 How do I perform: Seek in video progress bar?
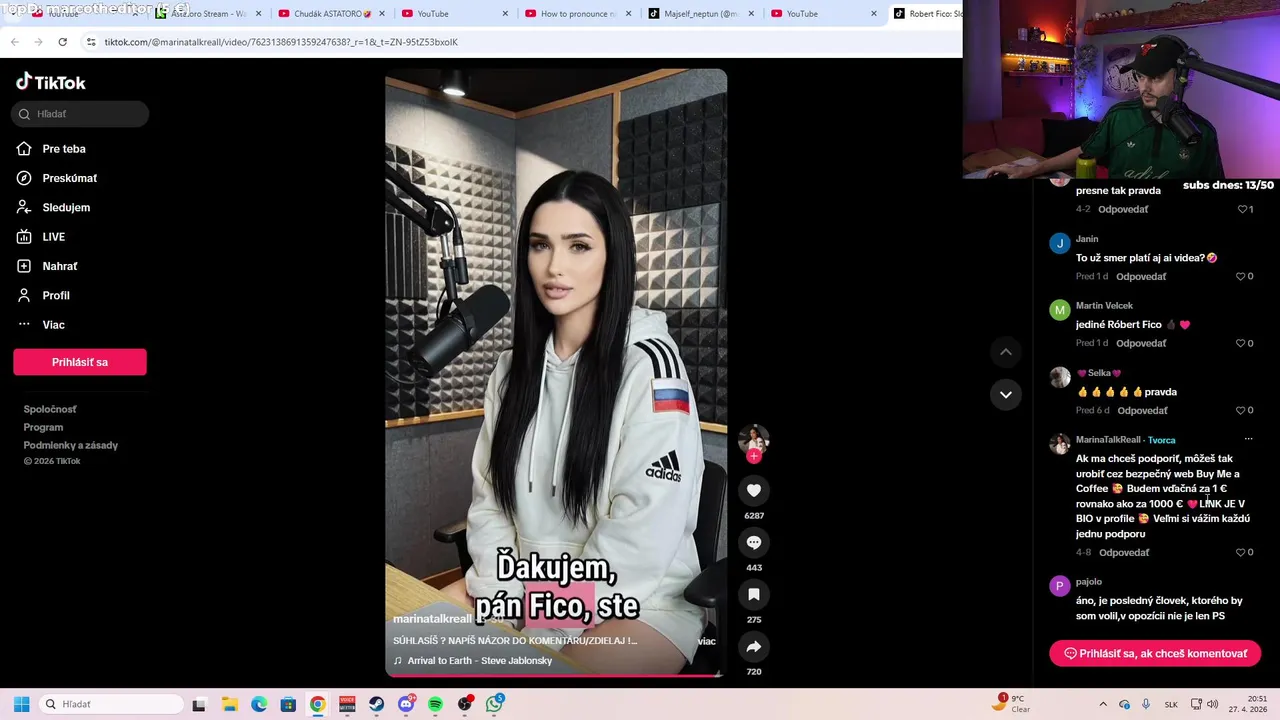pyautogui.click(x=556, y=675)
